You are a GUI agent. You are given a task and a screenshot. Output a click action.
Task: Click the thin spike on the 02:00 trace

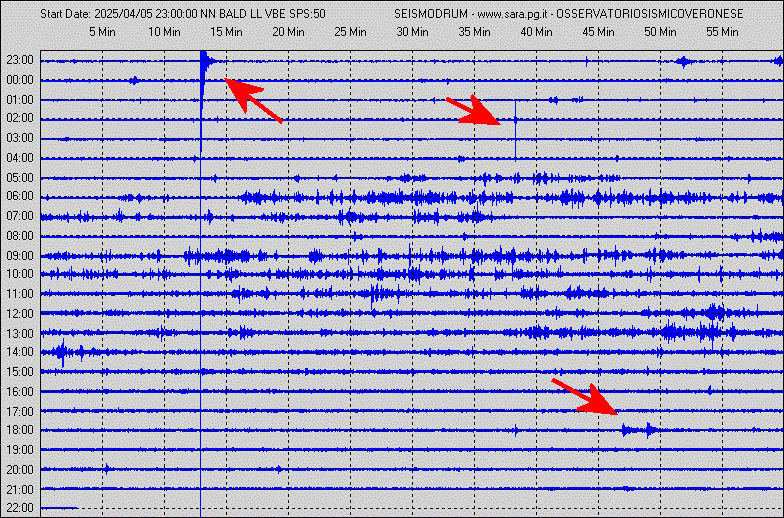tap(516, 129)
